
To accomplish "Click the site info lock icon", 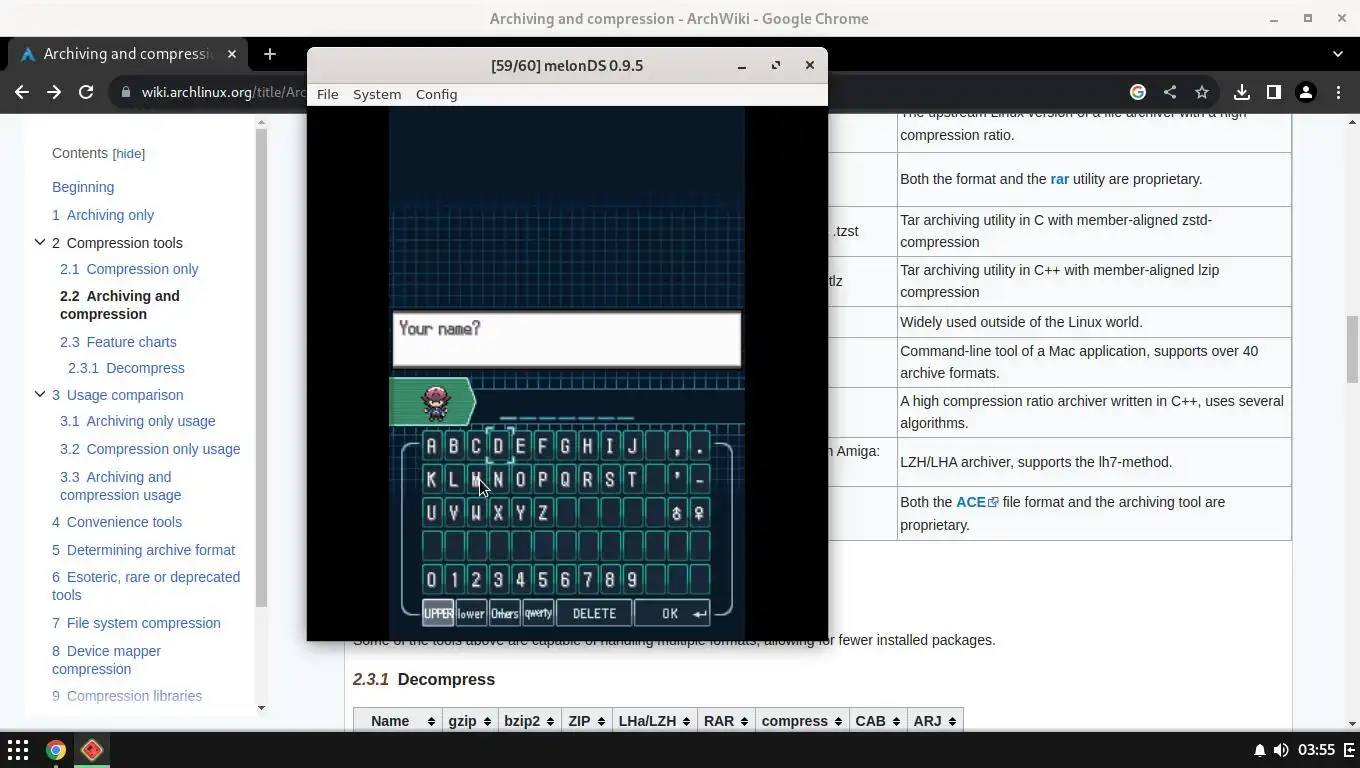I will point(126,92).
